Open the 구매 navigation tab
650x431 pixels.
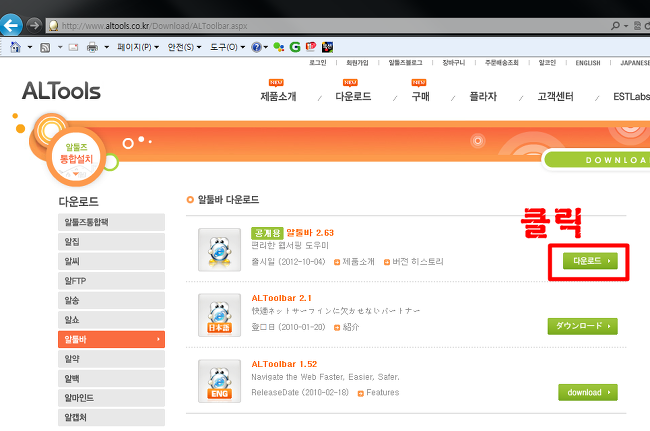point(420,96)
